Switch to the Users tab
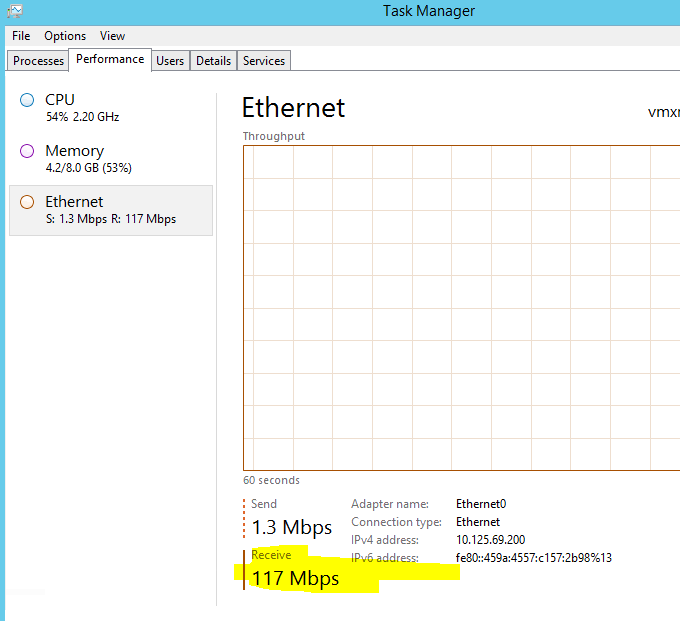 [x=170, y=61]
